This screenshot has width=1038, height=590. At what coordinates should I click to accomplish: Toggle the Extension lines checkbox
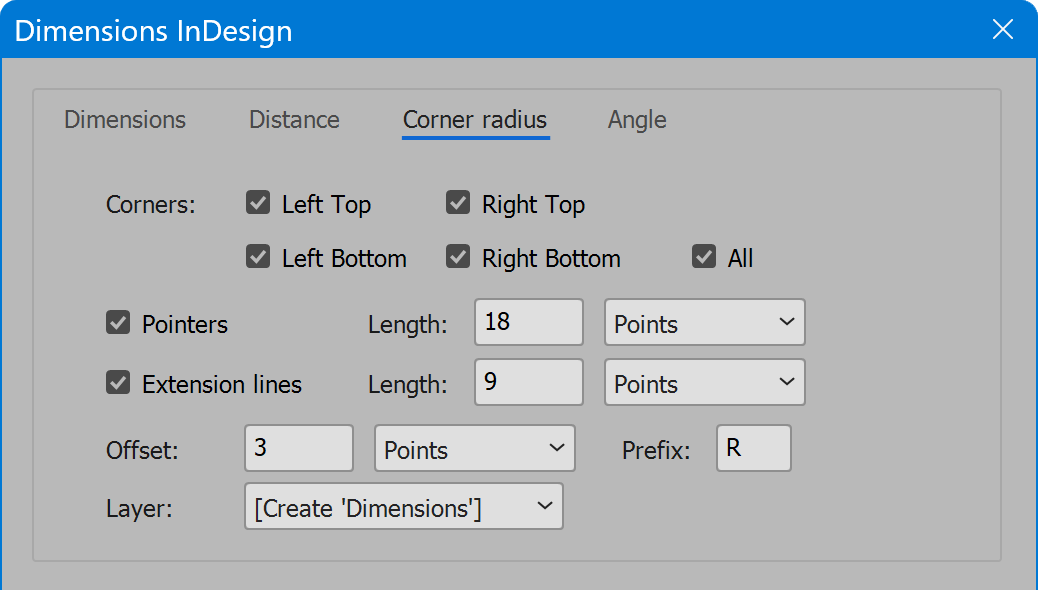118,382
